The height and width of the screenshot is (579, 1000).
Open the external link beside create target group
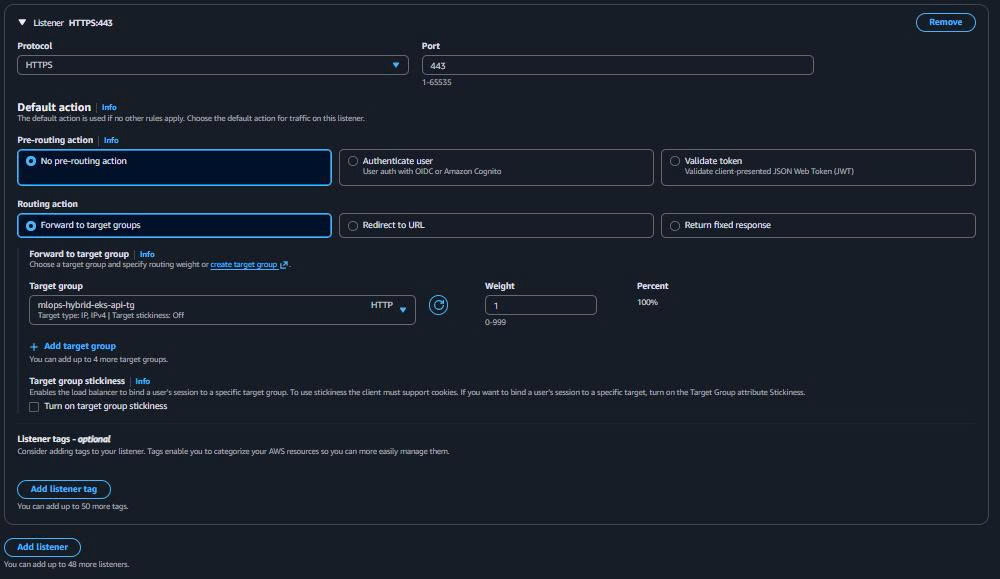283,265
